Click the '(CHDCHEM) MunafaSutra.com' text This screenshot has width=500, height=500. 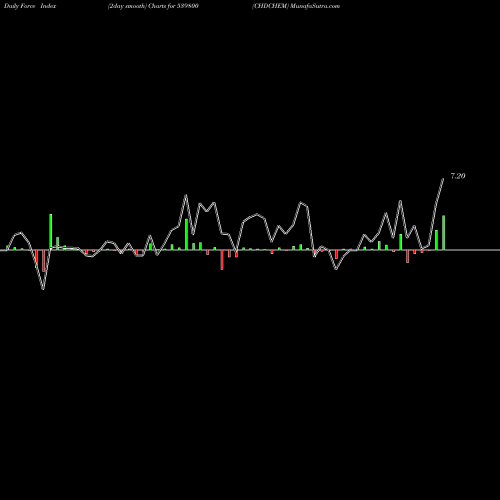[296, 6]
